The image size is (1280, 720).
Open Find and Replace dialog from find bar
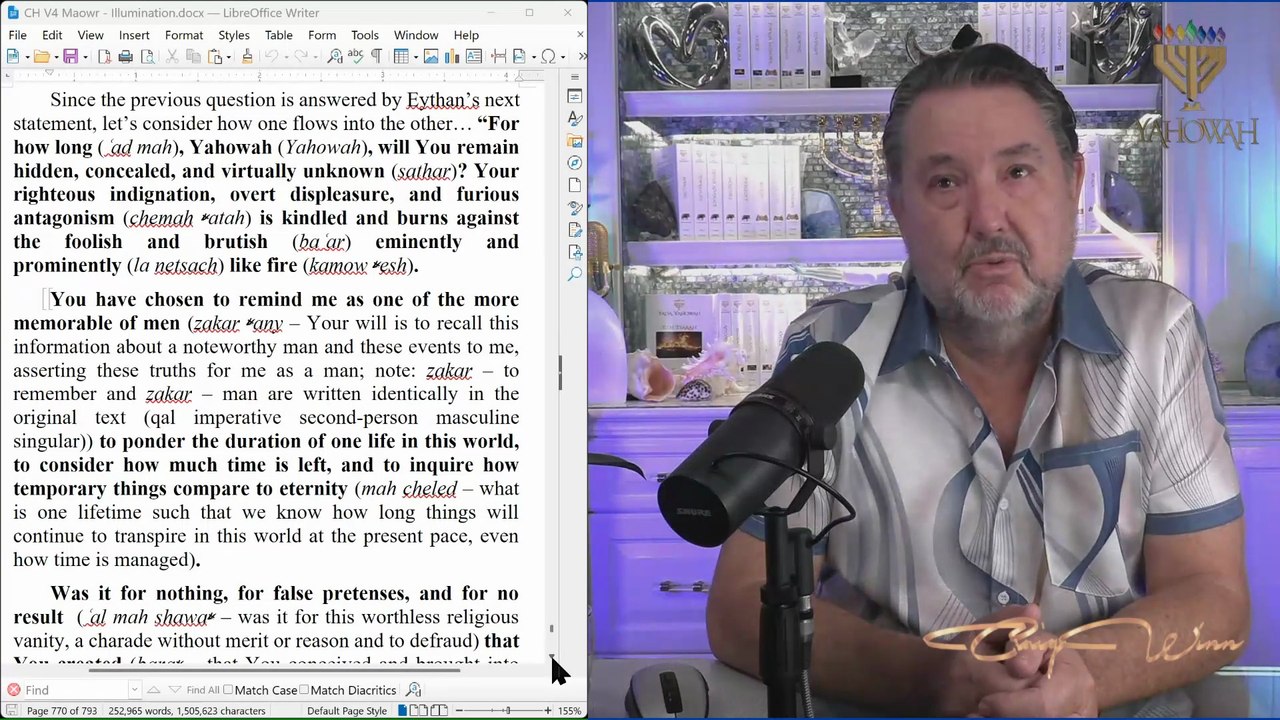coord(414,690)
